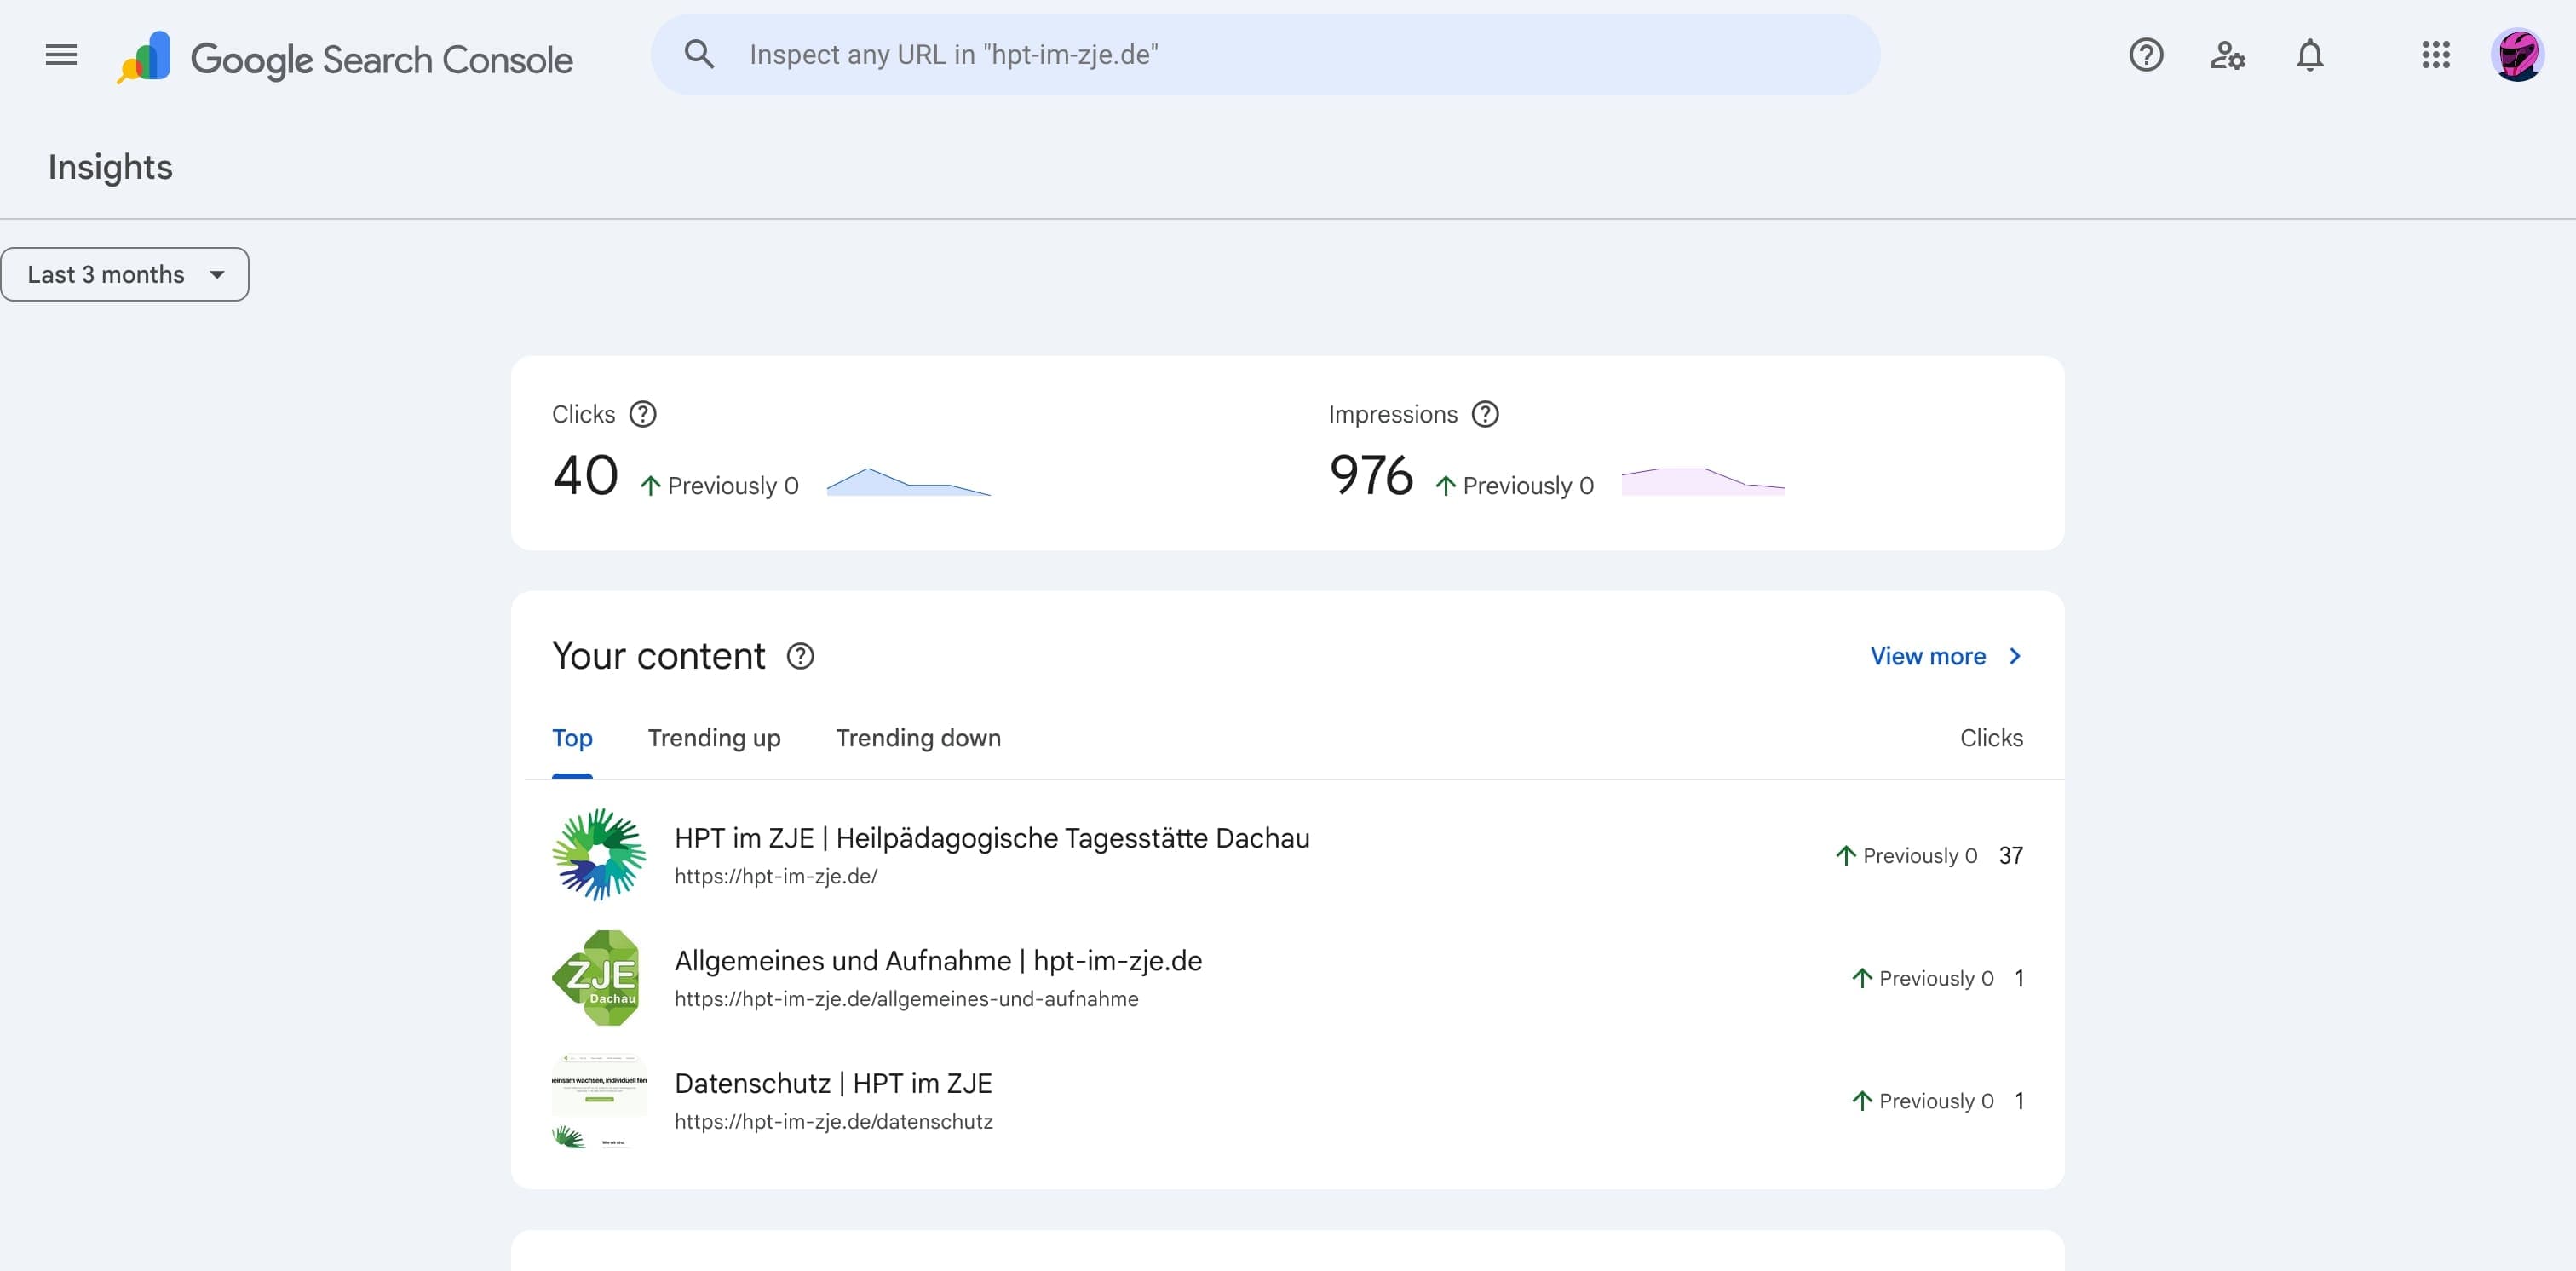Open the Google apps grid
This screenshot has width=2576, height=1271.
pyautogui.click(x=2437, y=56)
